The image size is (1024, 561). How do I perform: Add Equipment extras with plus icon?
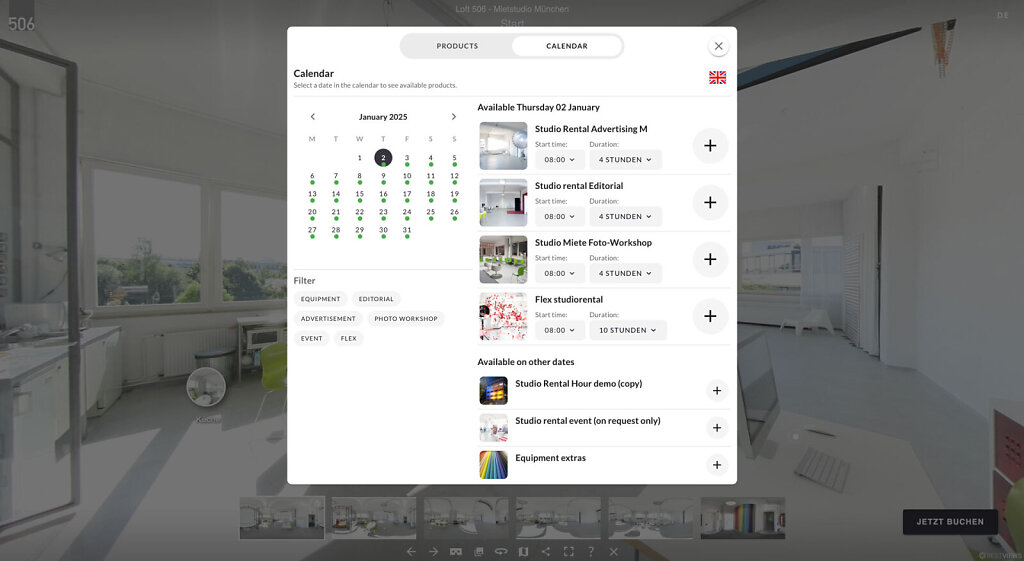pyautogui.click(x=716, y=465)
